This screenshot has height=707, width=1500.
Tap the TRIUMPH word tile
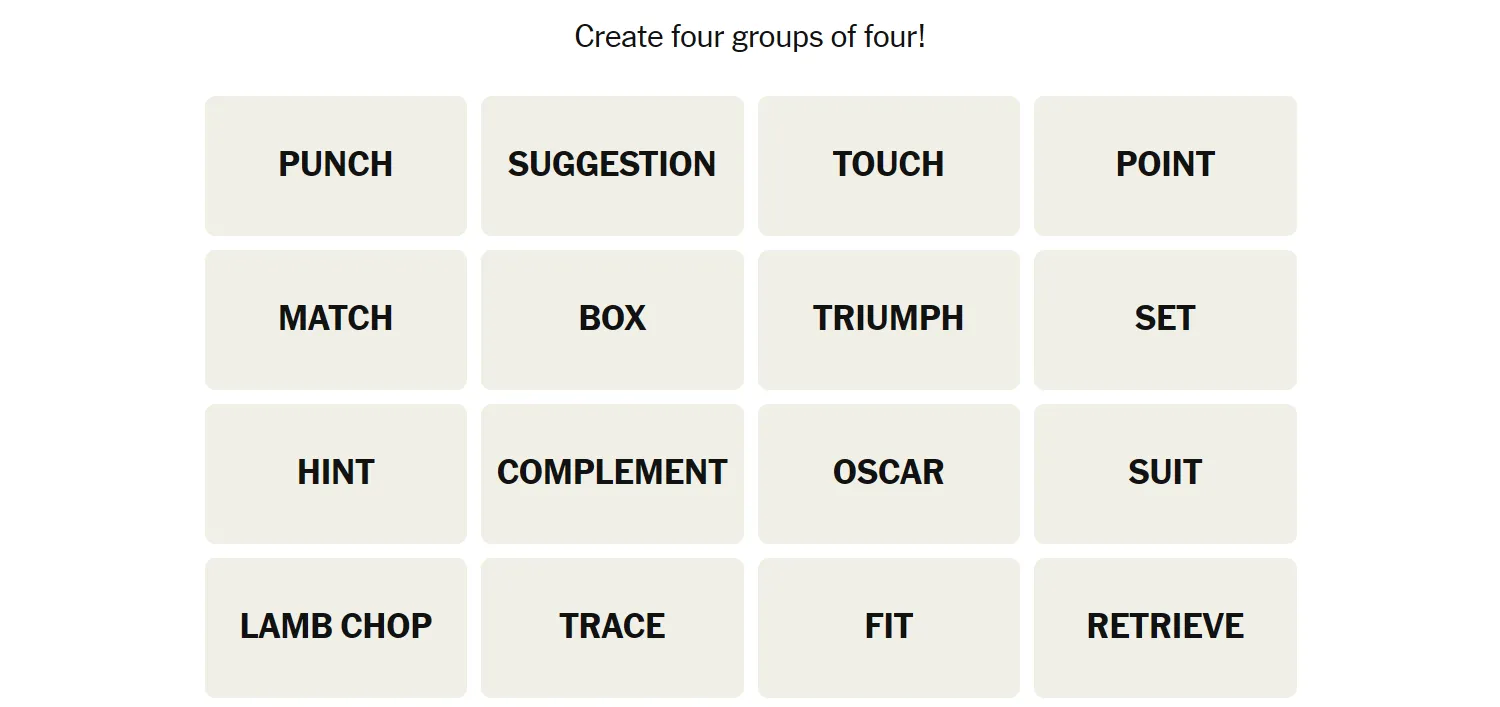point(889,320)
